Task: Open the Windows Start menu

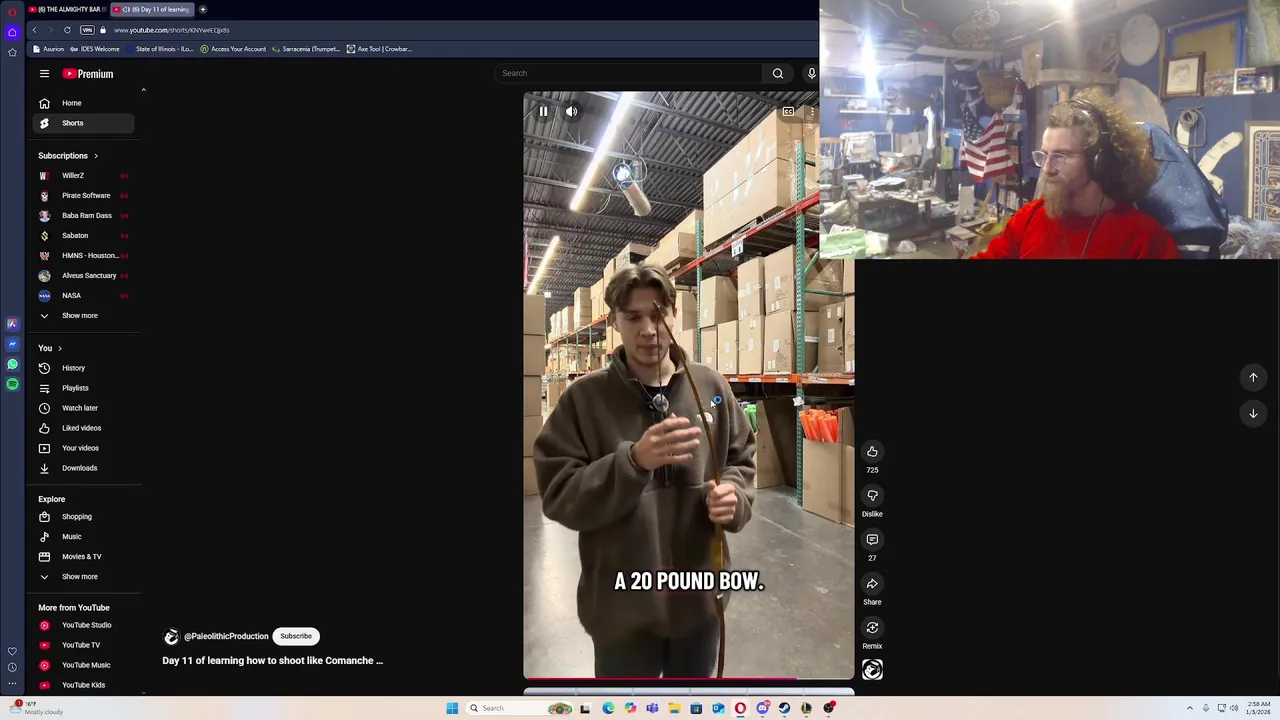Action: click(x=452, y=708)
